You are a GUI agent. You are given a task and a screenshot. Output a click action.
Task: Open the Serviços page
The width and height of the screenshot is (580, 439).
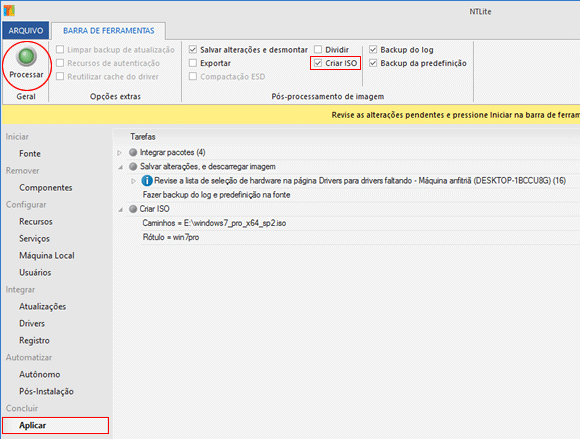point(34,239)
